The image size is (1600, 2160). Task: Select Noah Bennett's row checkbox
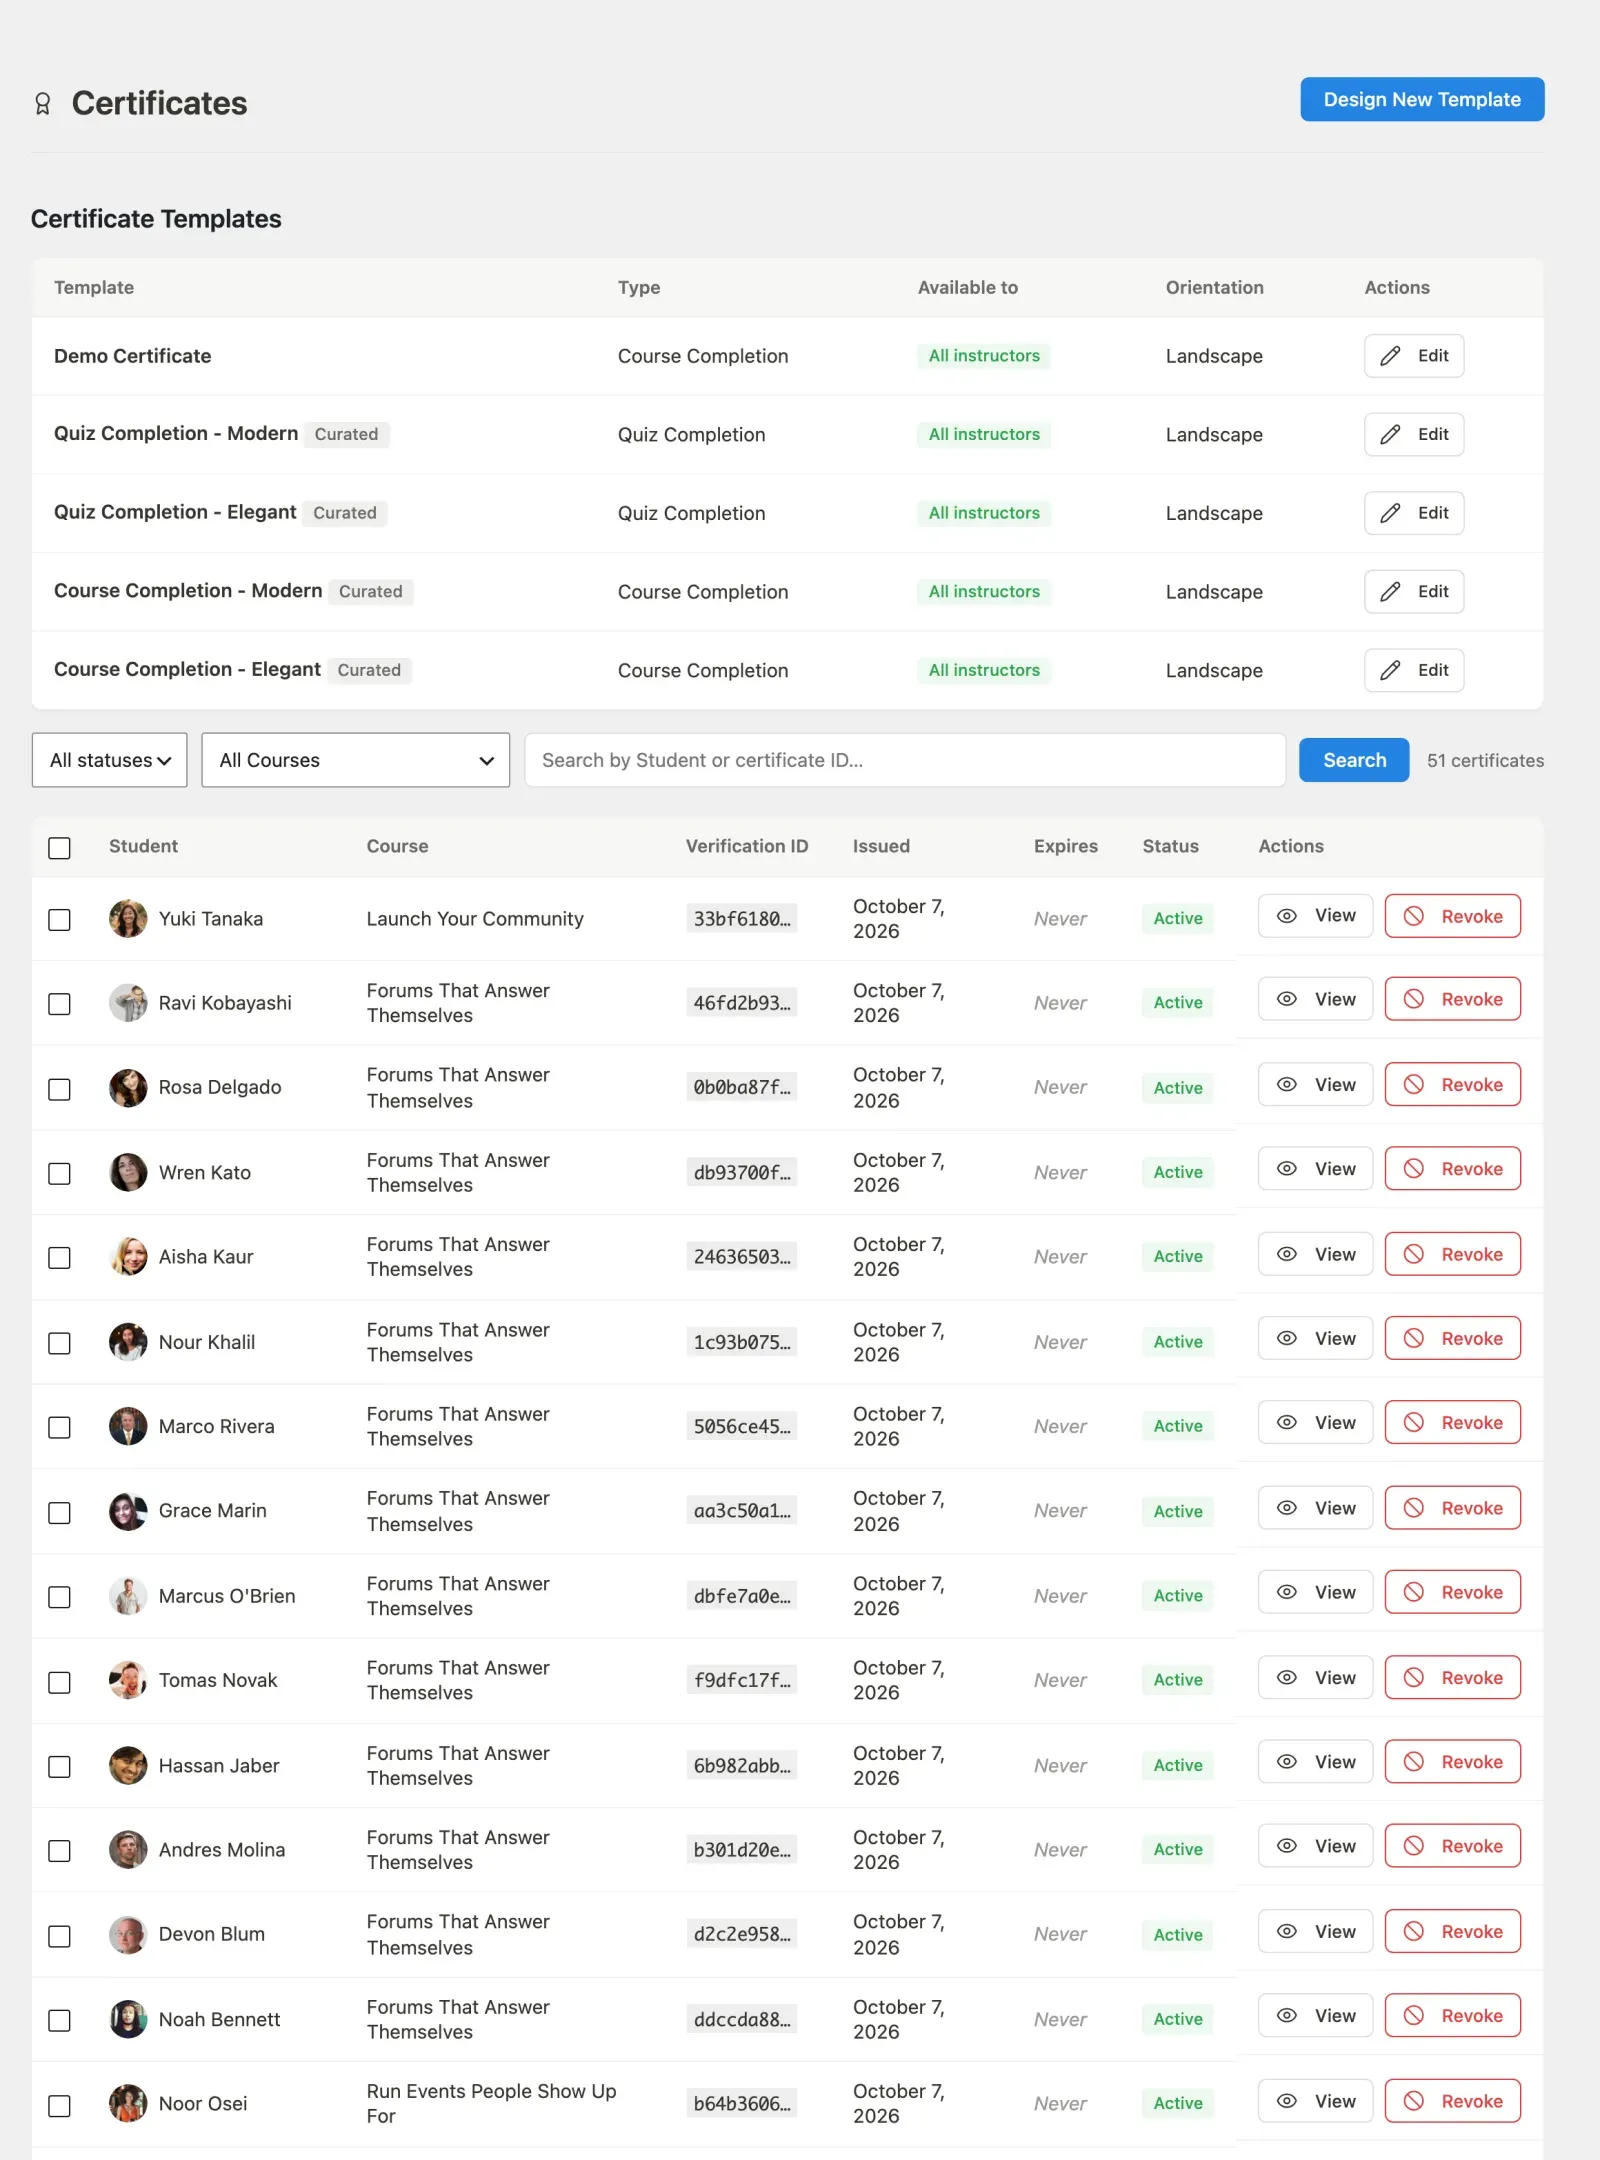click(60, 2020)
